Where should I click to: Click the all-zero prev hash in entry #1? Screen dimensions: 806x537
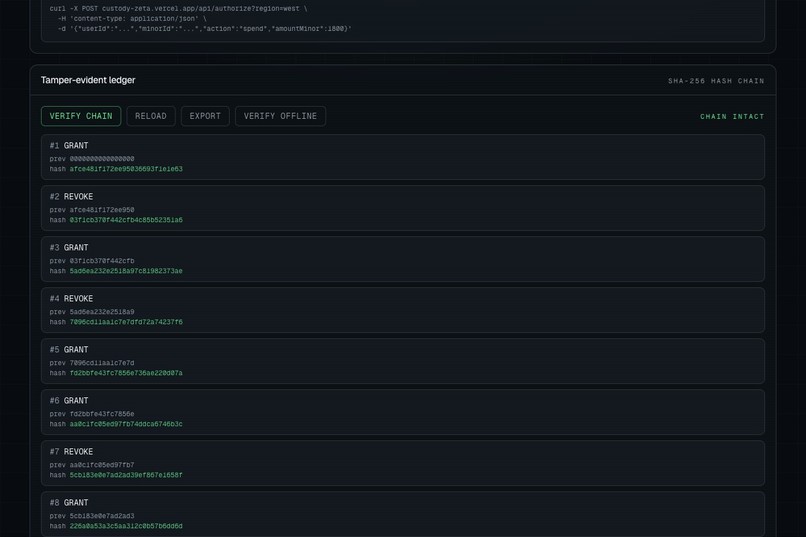click(102, 159)
